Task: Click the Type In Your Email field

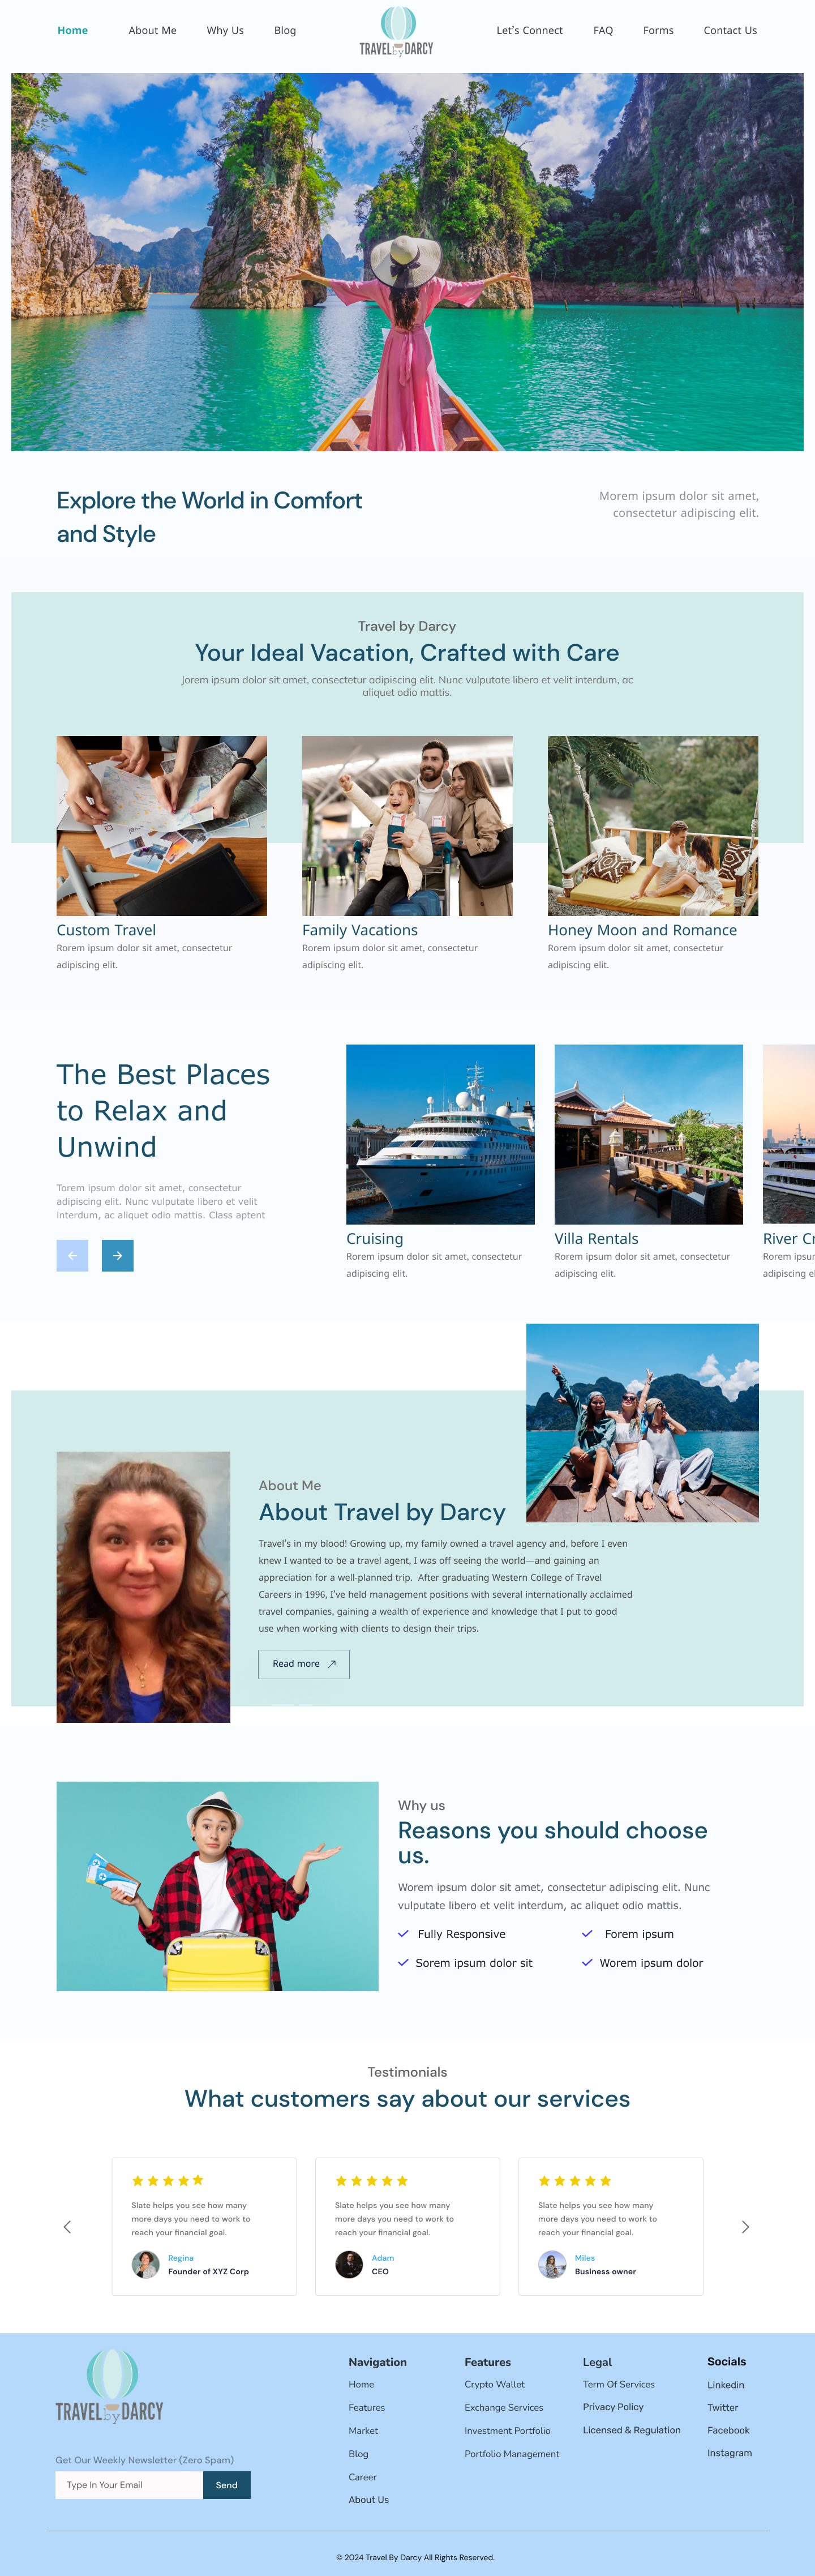Action: click(x=129, y=2485)
